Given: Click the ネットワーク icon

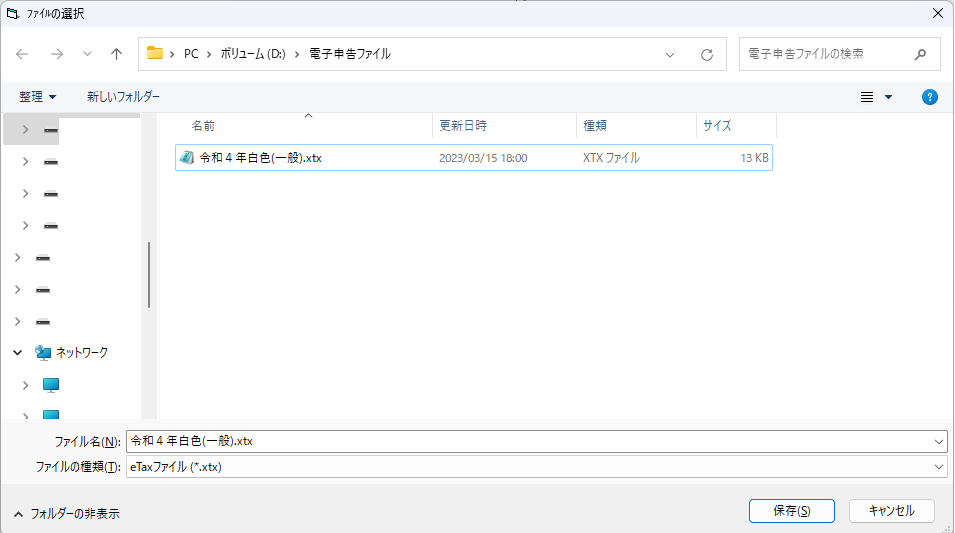Looking at the screenshot, I should click(x=43, y=353).
